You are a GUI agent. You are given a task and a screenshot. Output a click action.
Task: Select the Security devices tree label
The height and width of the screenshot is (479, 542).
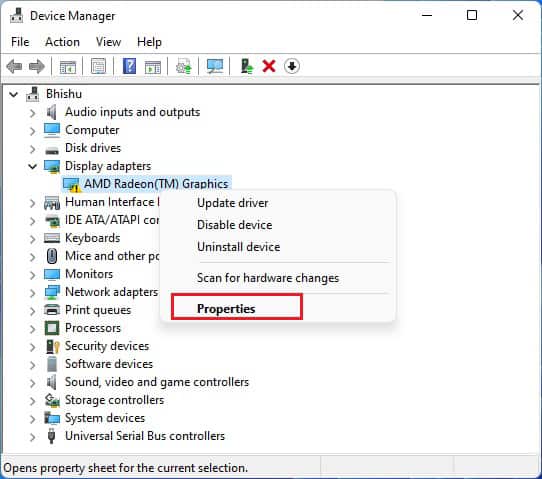tap(107, 346)
